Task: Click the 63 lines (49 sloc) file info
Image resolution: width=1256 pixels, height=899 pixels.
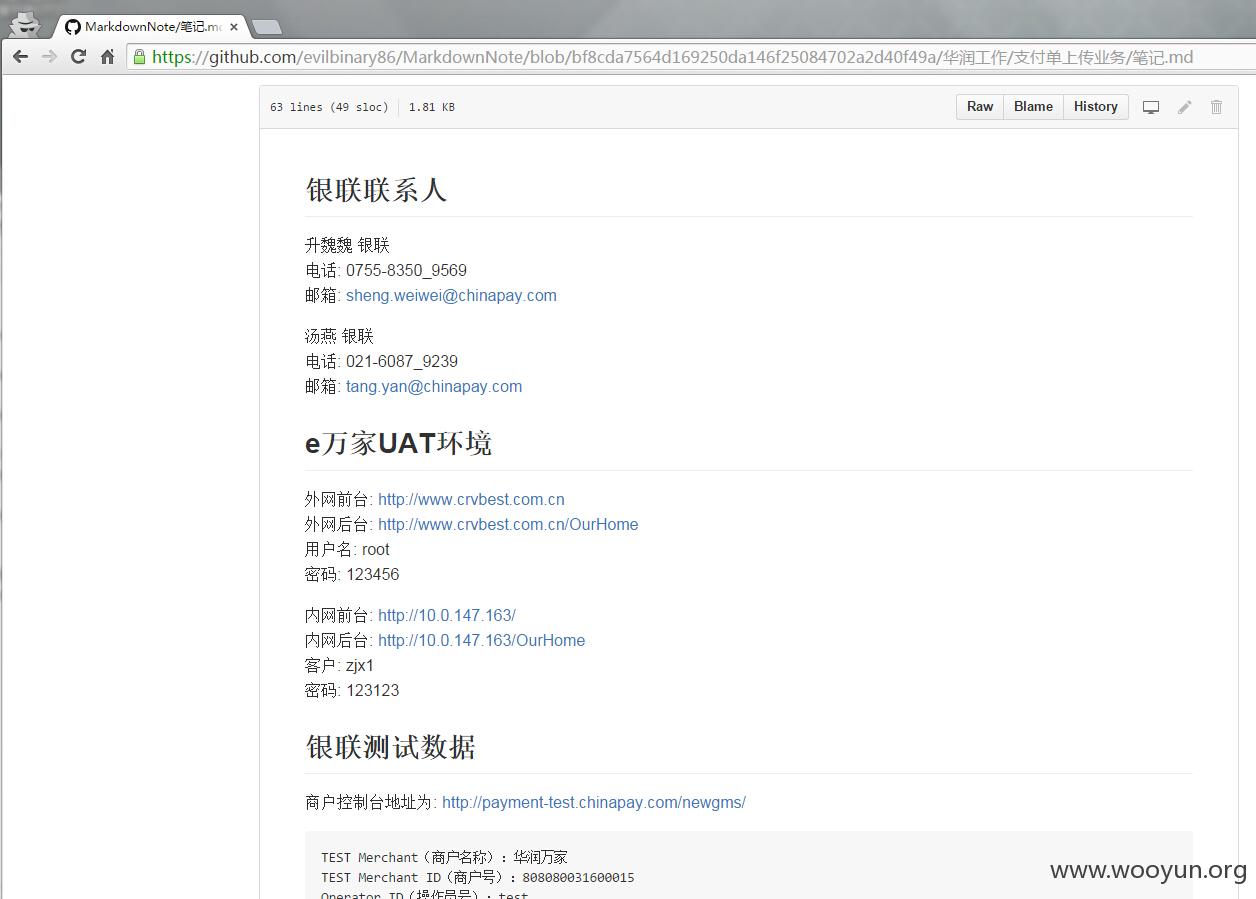Action: tap(329, 107)
